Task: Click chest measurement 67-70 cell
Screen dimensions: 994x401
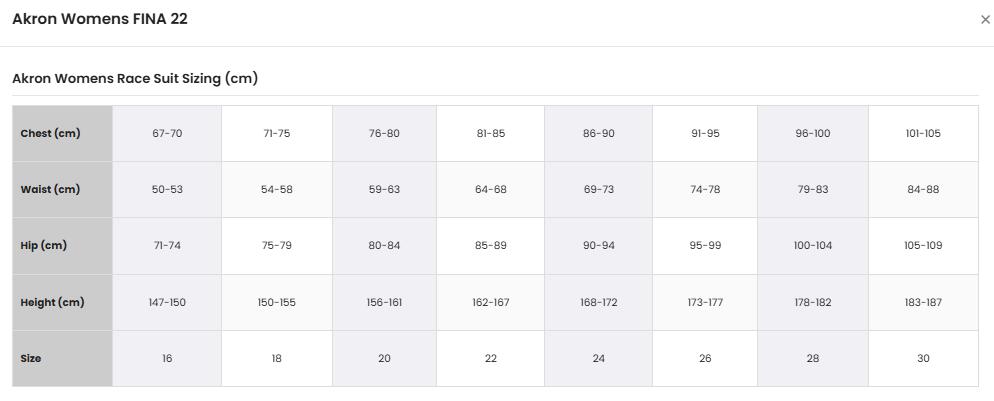Action: (167, 134)
